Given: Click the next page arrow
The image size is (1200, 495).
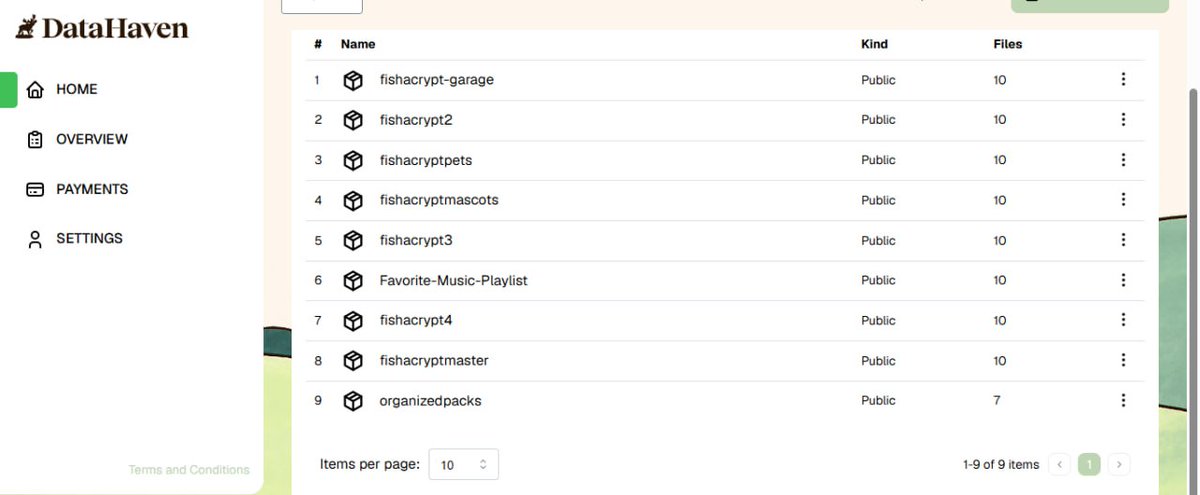Looking at the screenshot, I should [x=1120, y=464].
